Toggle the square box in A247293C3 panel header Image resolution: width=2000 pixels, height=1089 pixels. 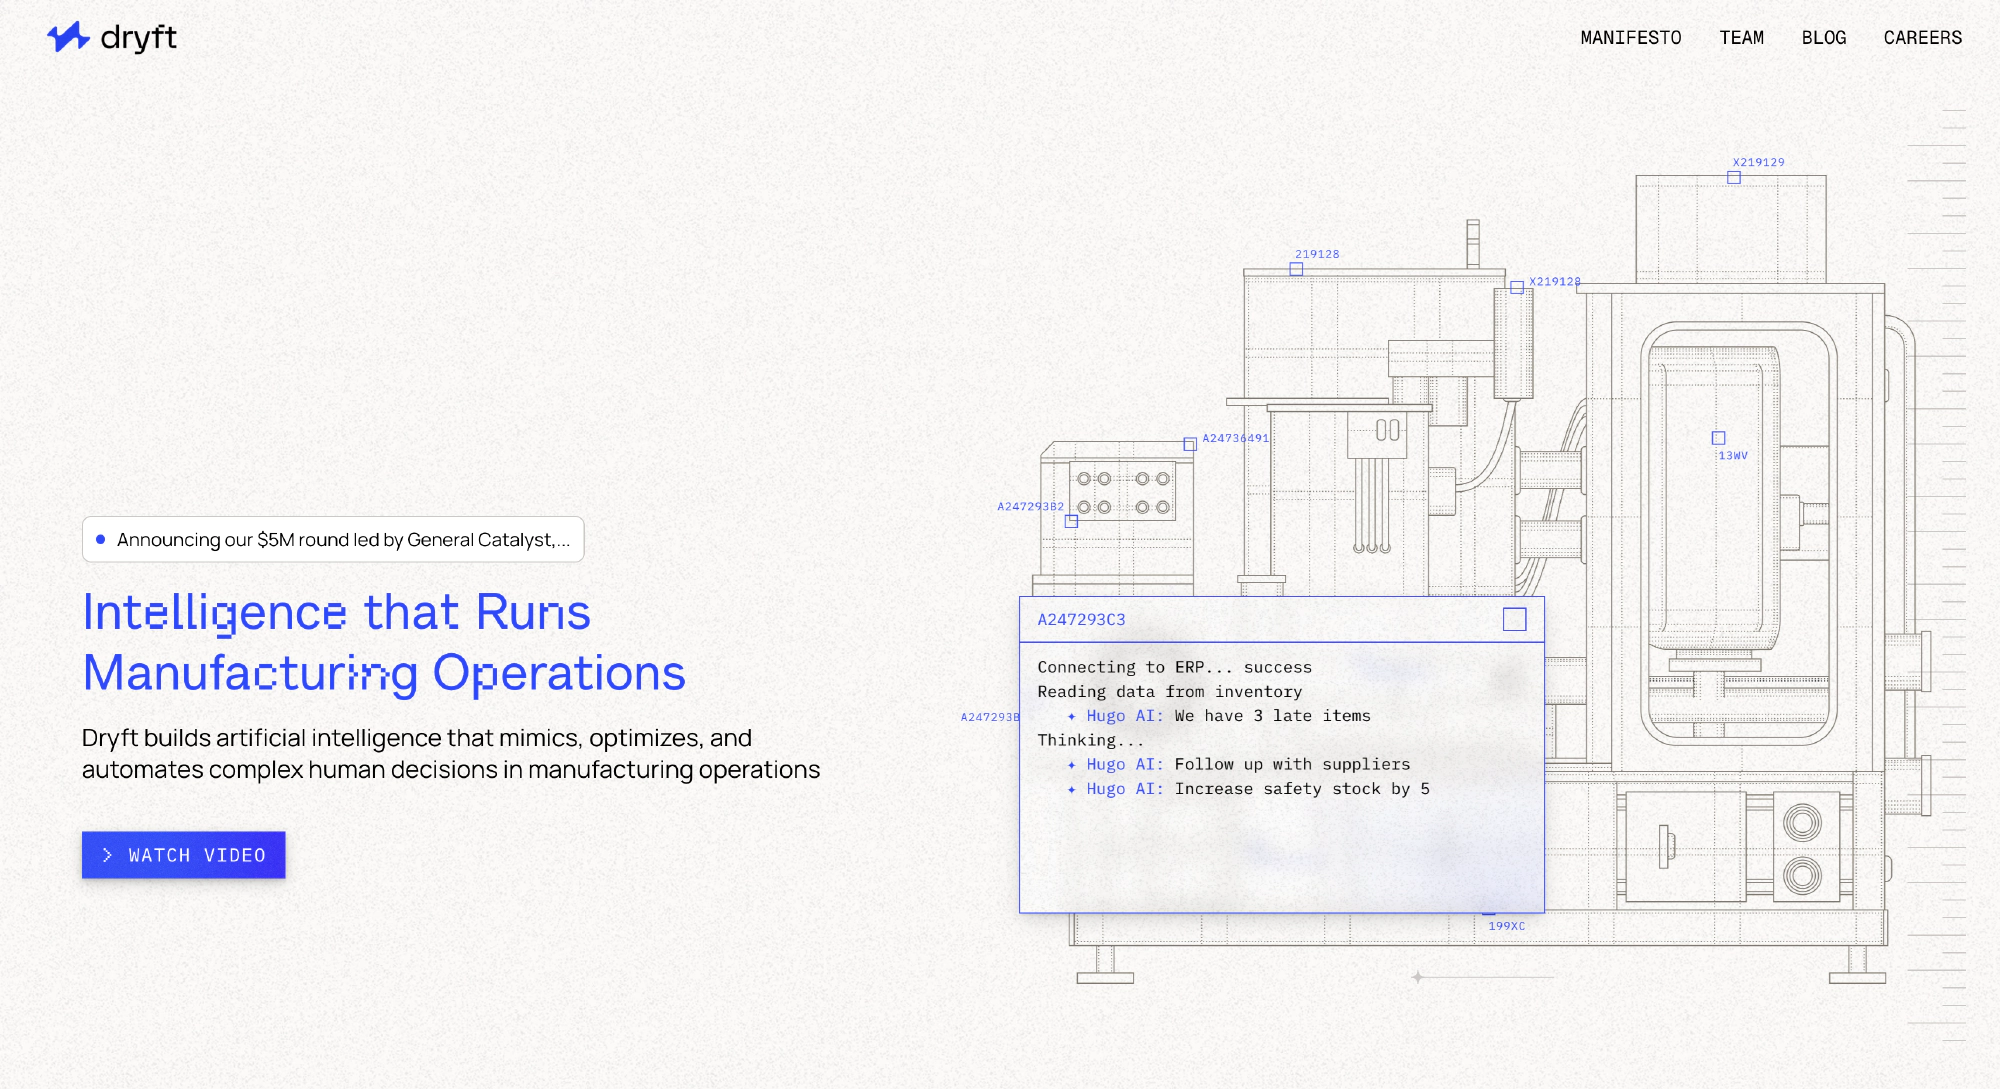[1514, 620]
